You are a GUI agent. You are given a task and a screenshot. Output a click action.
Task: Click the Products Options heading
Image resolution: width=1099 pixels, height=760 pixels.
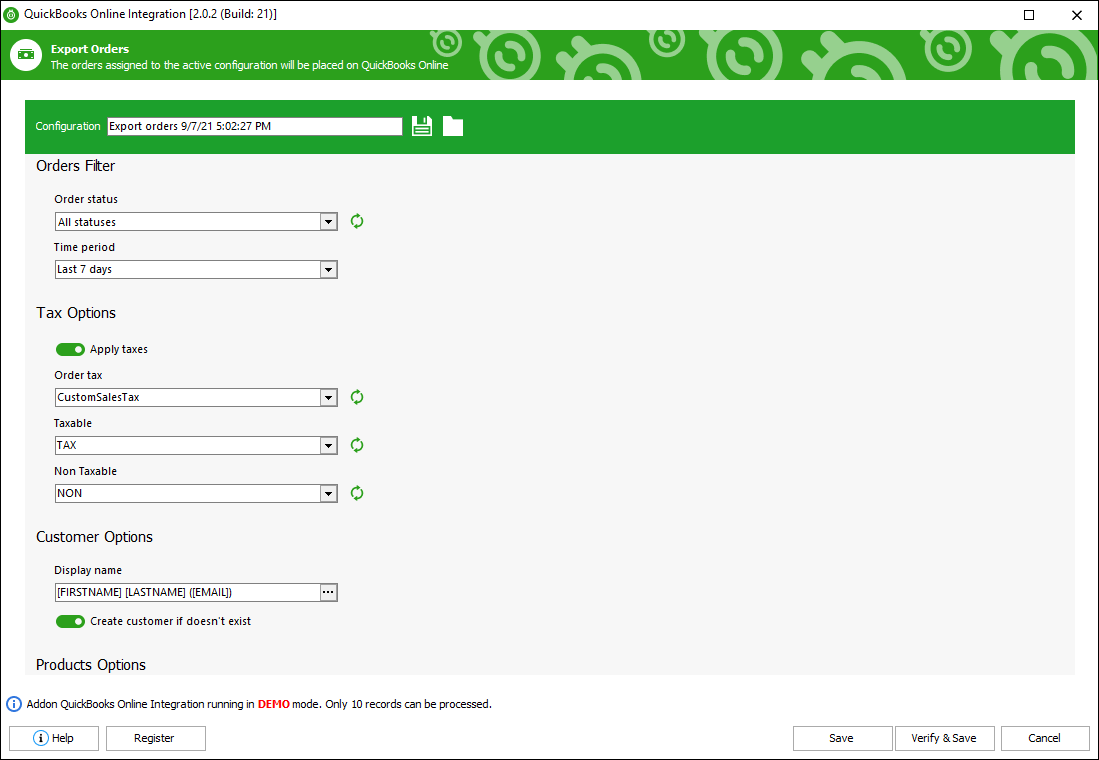[91, 665]
